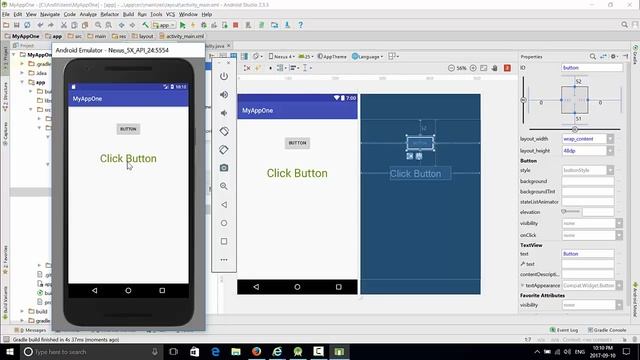Open the Refactor menu
The image size is (640, 360).
pos(109,14)
